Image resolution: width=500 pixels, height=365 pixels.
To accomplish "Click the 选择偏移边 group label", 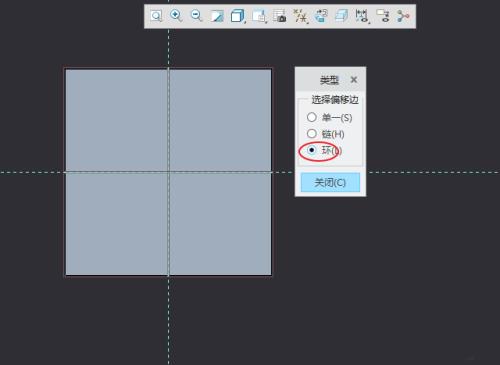I will click(x=335, y=100).
